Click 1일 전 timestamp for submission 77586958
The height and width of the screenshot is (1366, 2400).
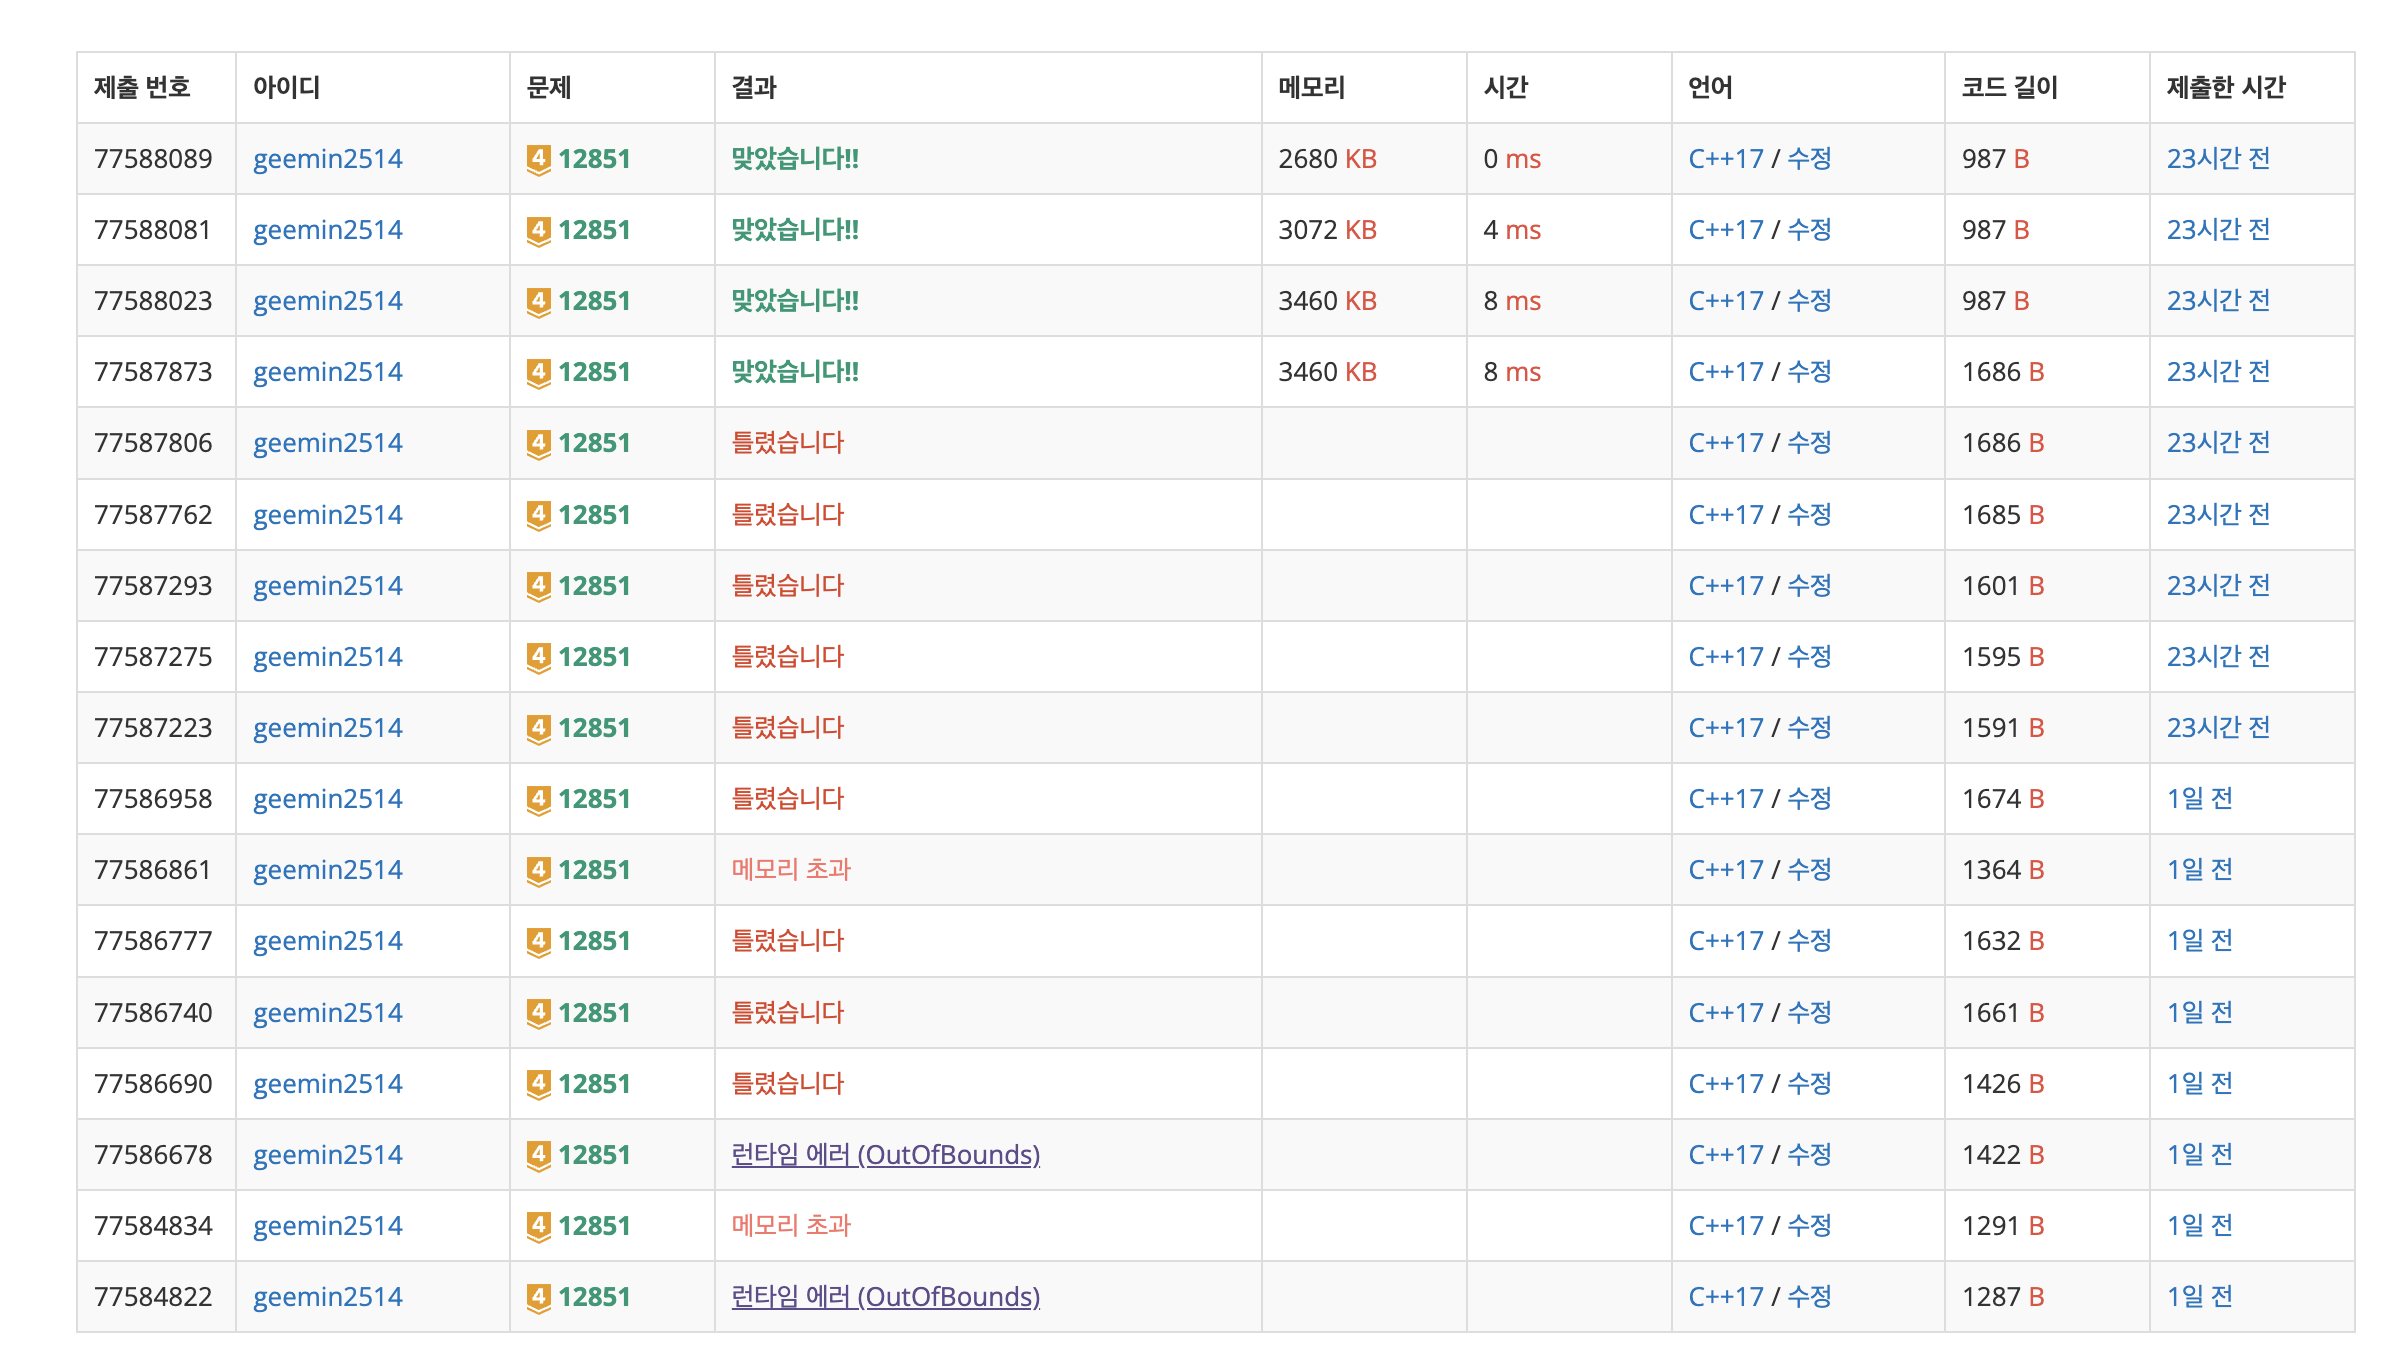click(x=2199, y=799)
